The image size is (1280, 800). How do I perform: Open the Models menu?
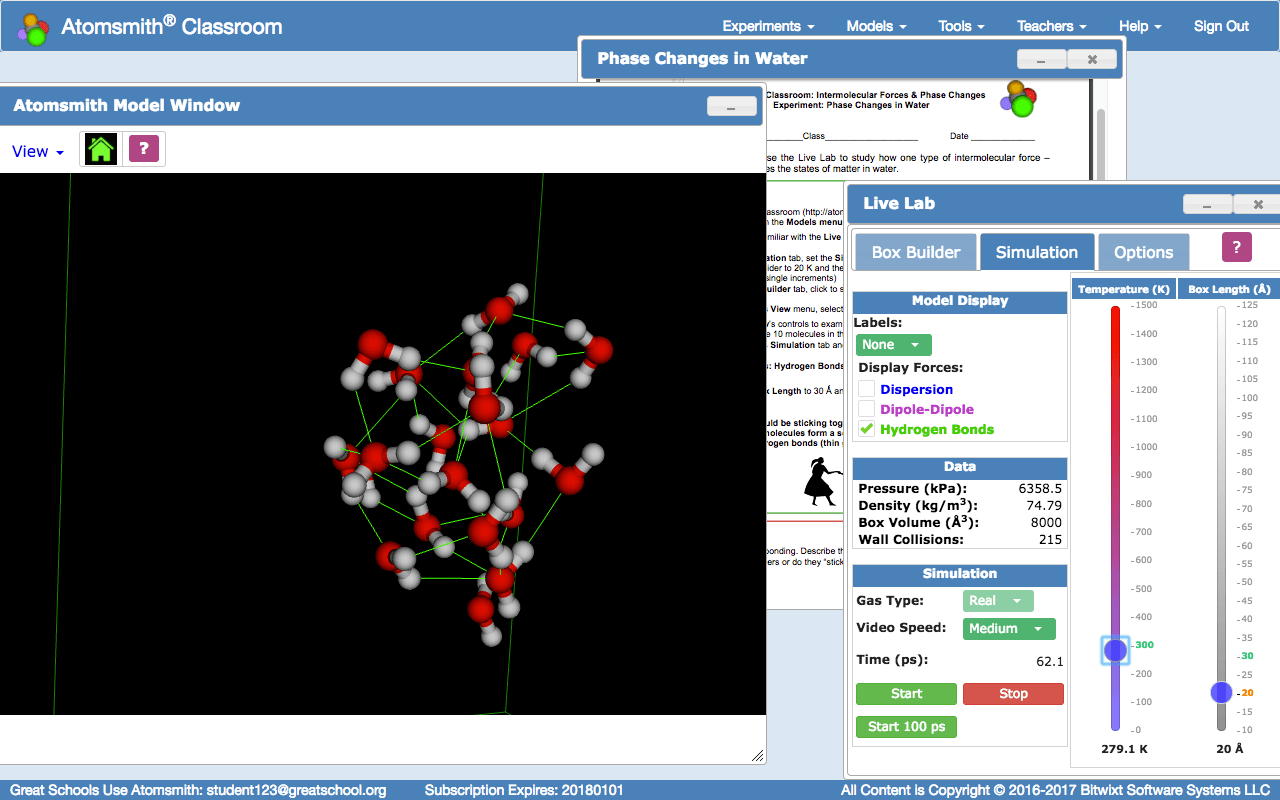(876, 26)
